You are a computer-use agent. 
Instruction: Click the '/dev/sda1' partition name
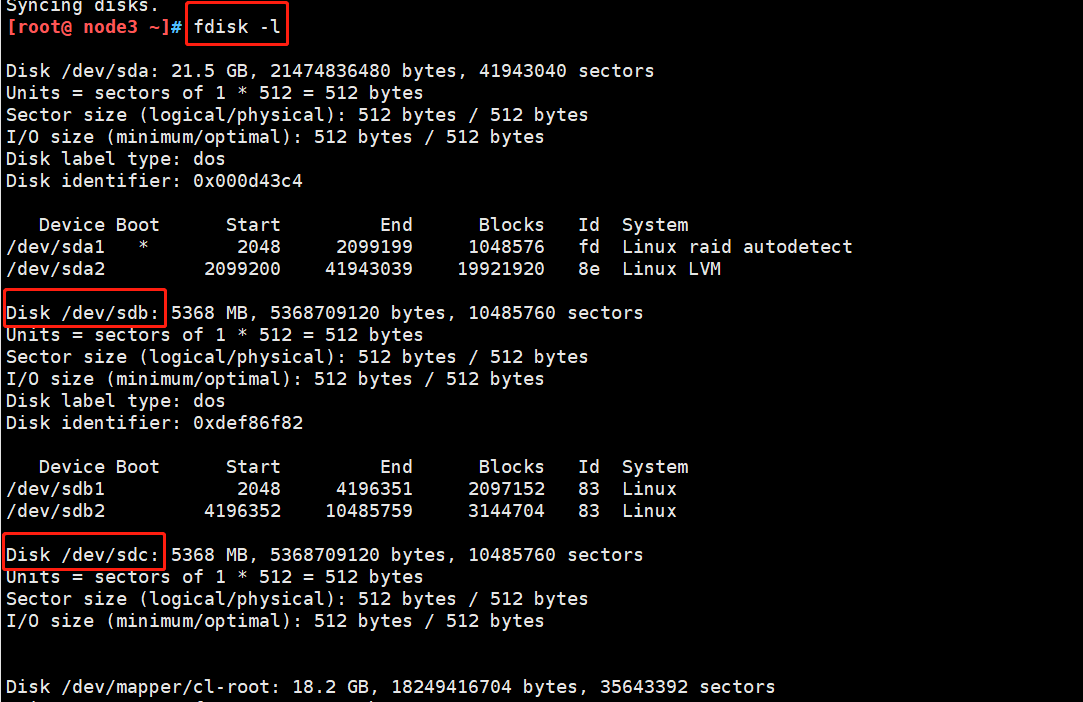(x=55, y=247)
